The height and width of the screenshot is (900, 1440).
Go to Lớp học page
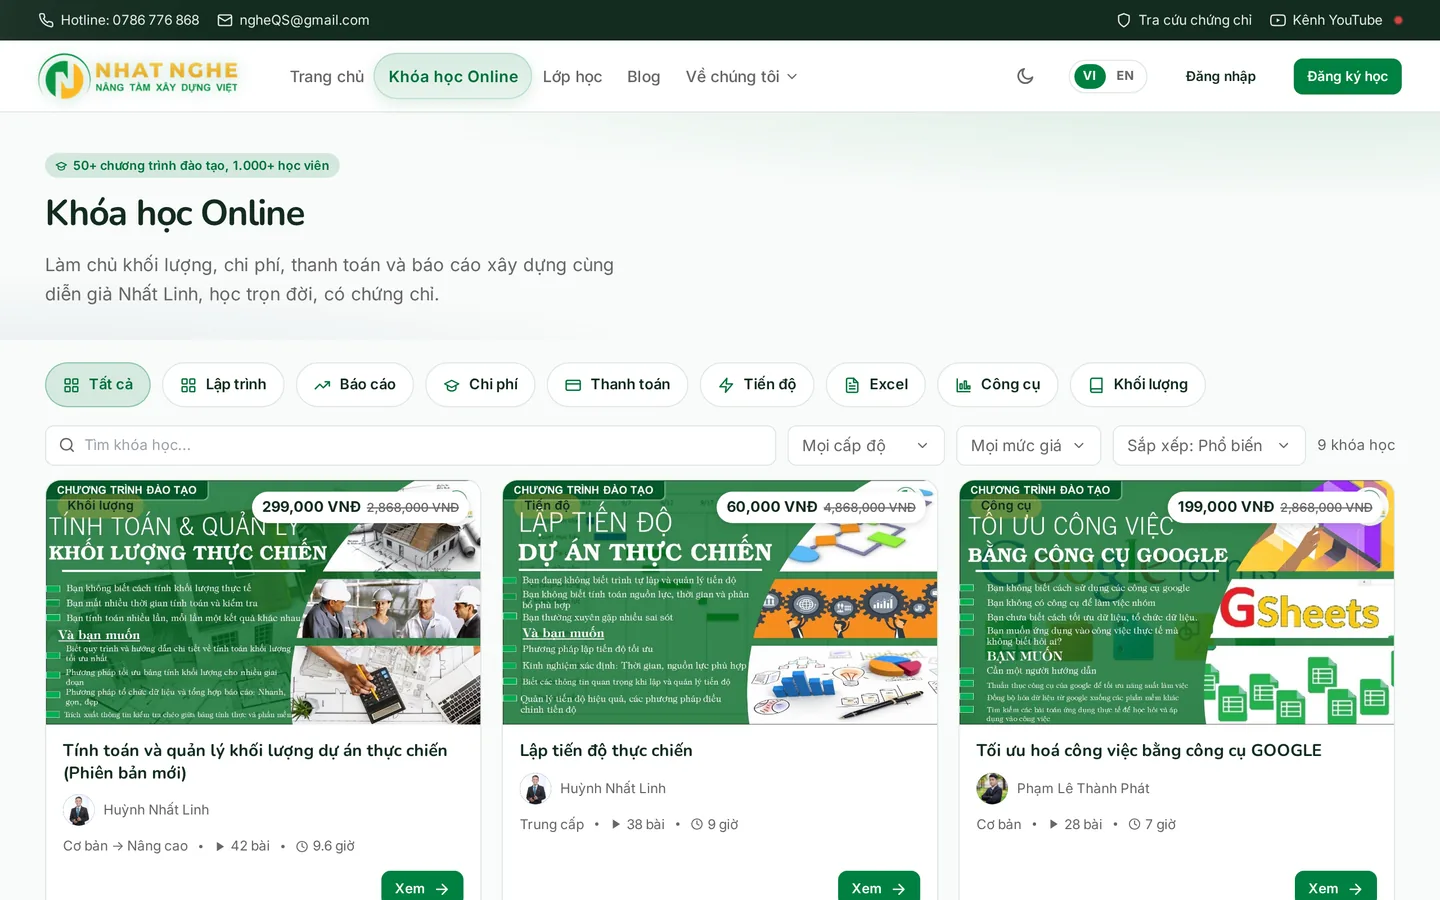pyautogui.click(x=572, y=76)
